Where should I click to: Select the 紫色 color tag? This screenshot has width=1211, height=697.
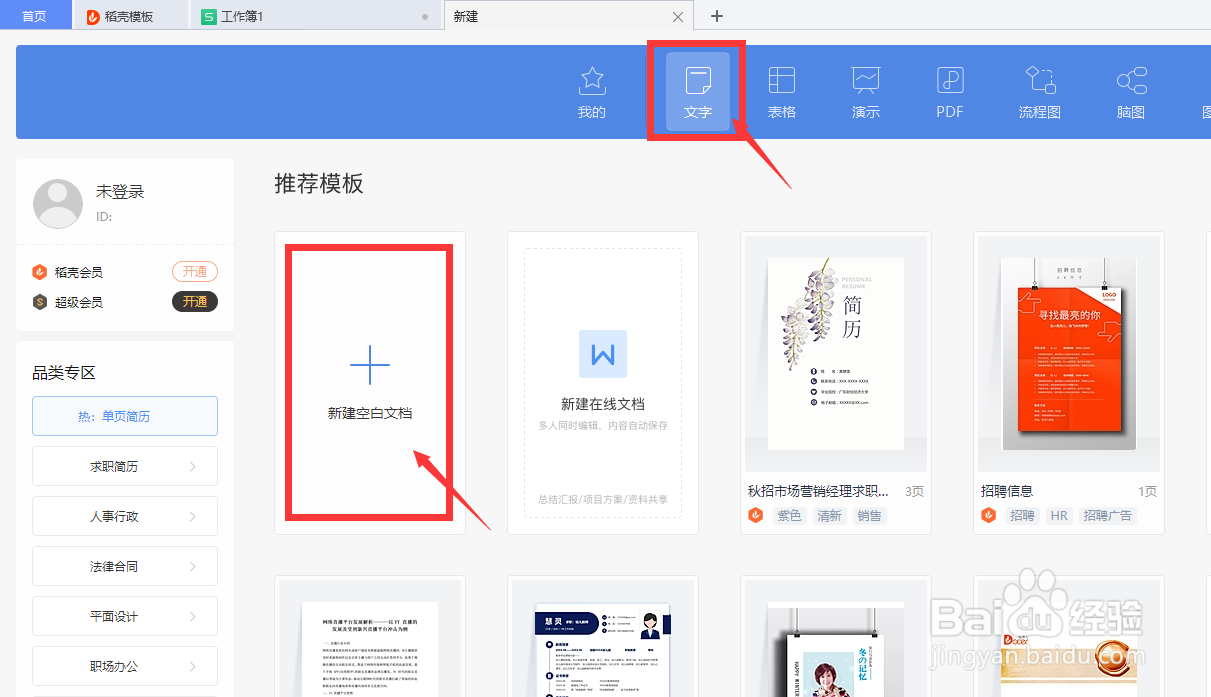pos(789,515)
